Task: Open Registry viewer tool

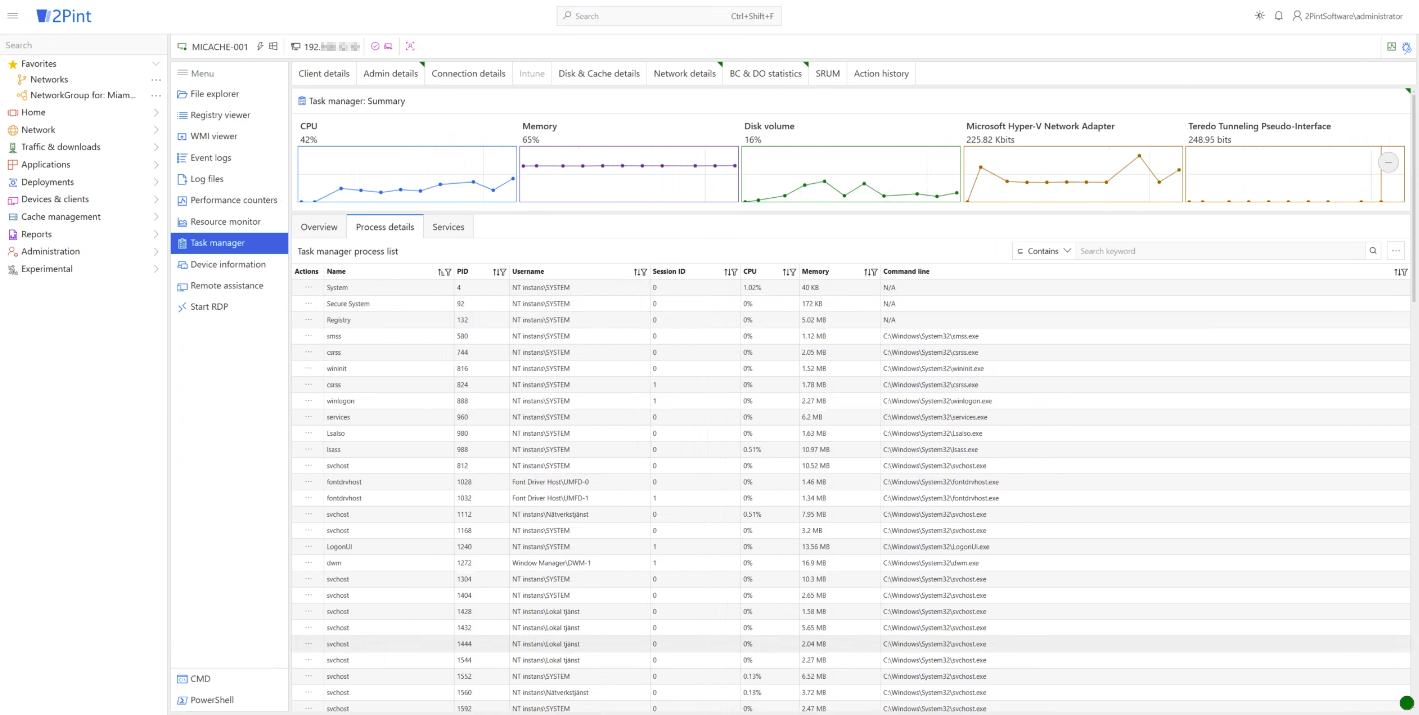Action: (x=229, y=115)
